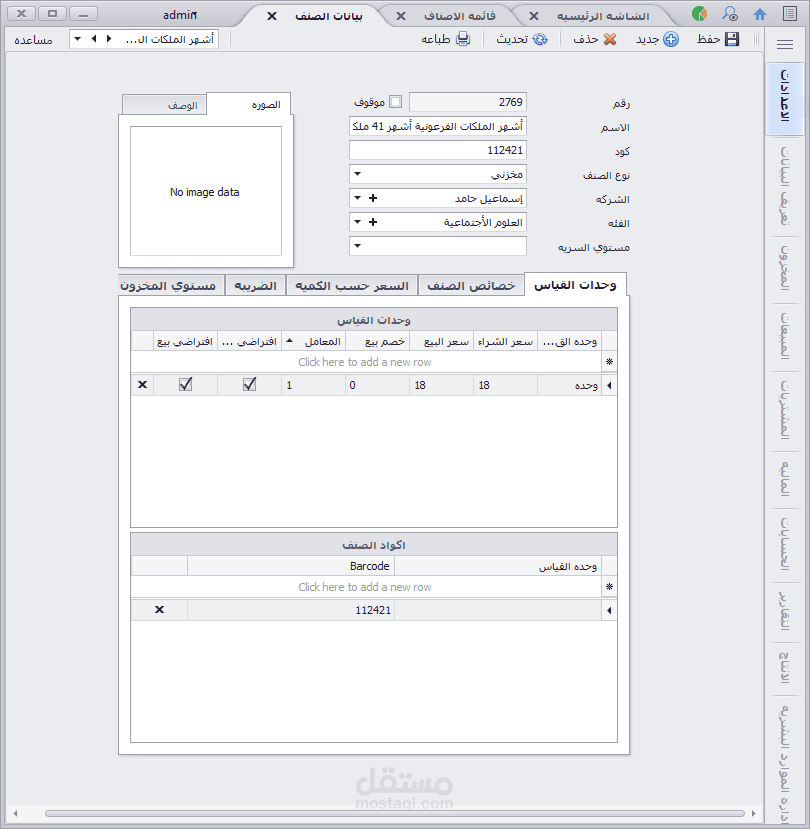Click the Refresh (تحديث) icon
810x829 pixels.
pos(540,39)
